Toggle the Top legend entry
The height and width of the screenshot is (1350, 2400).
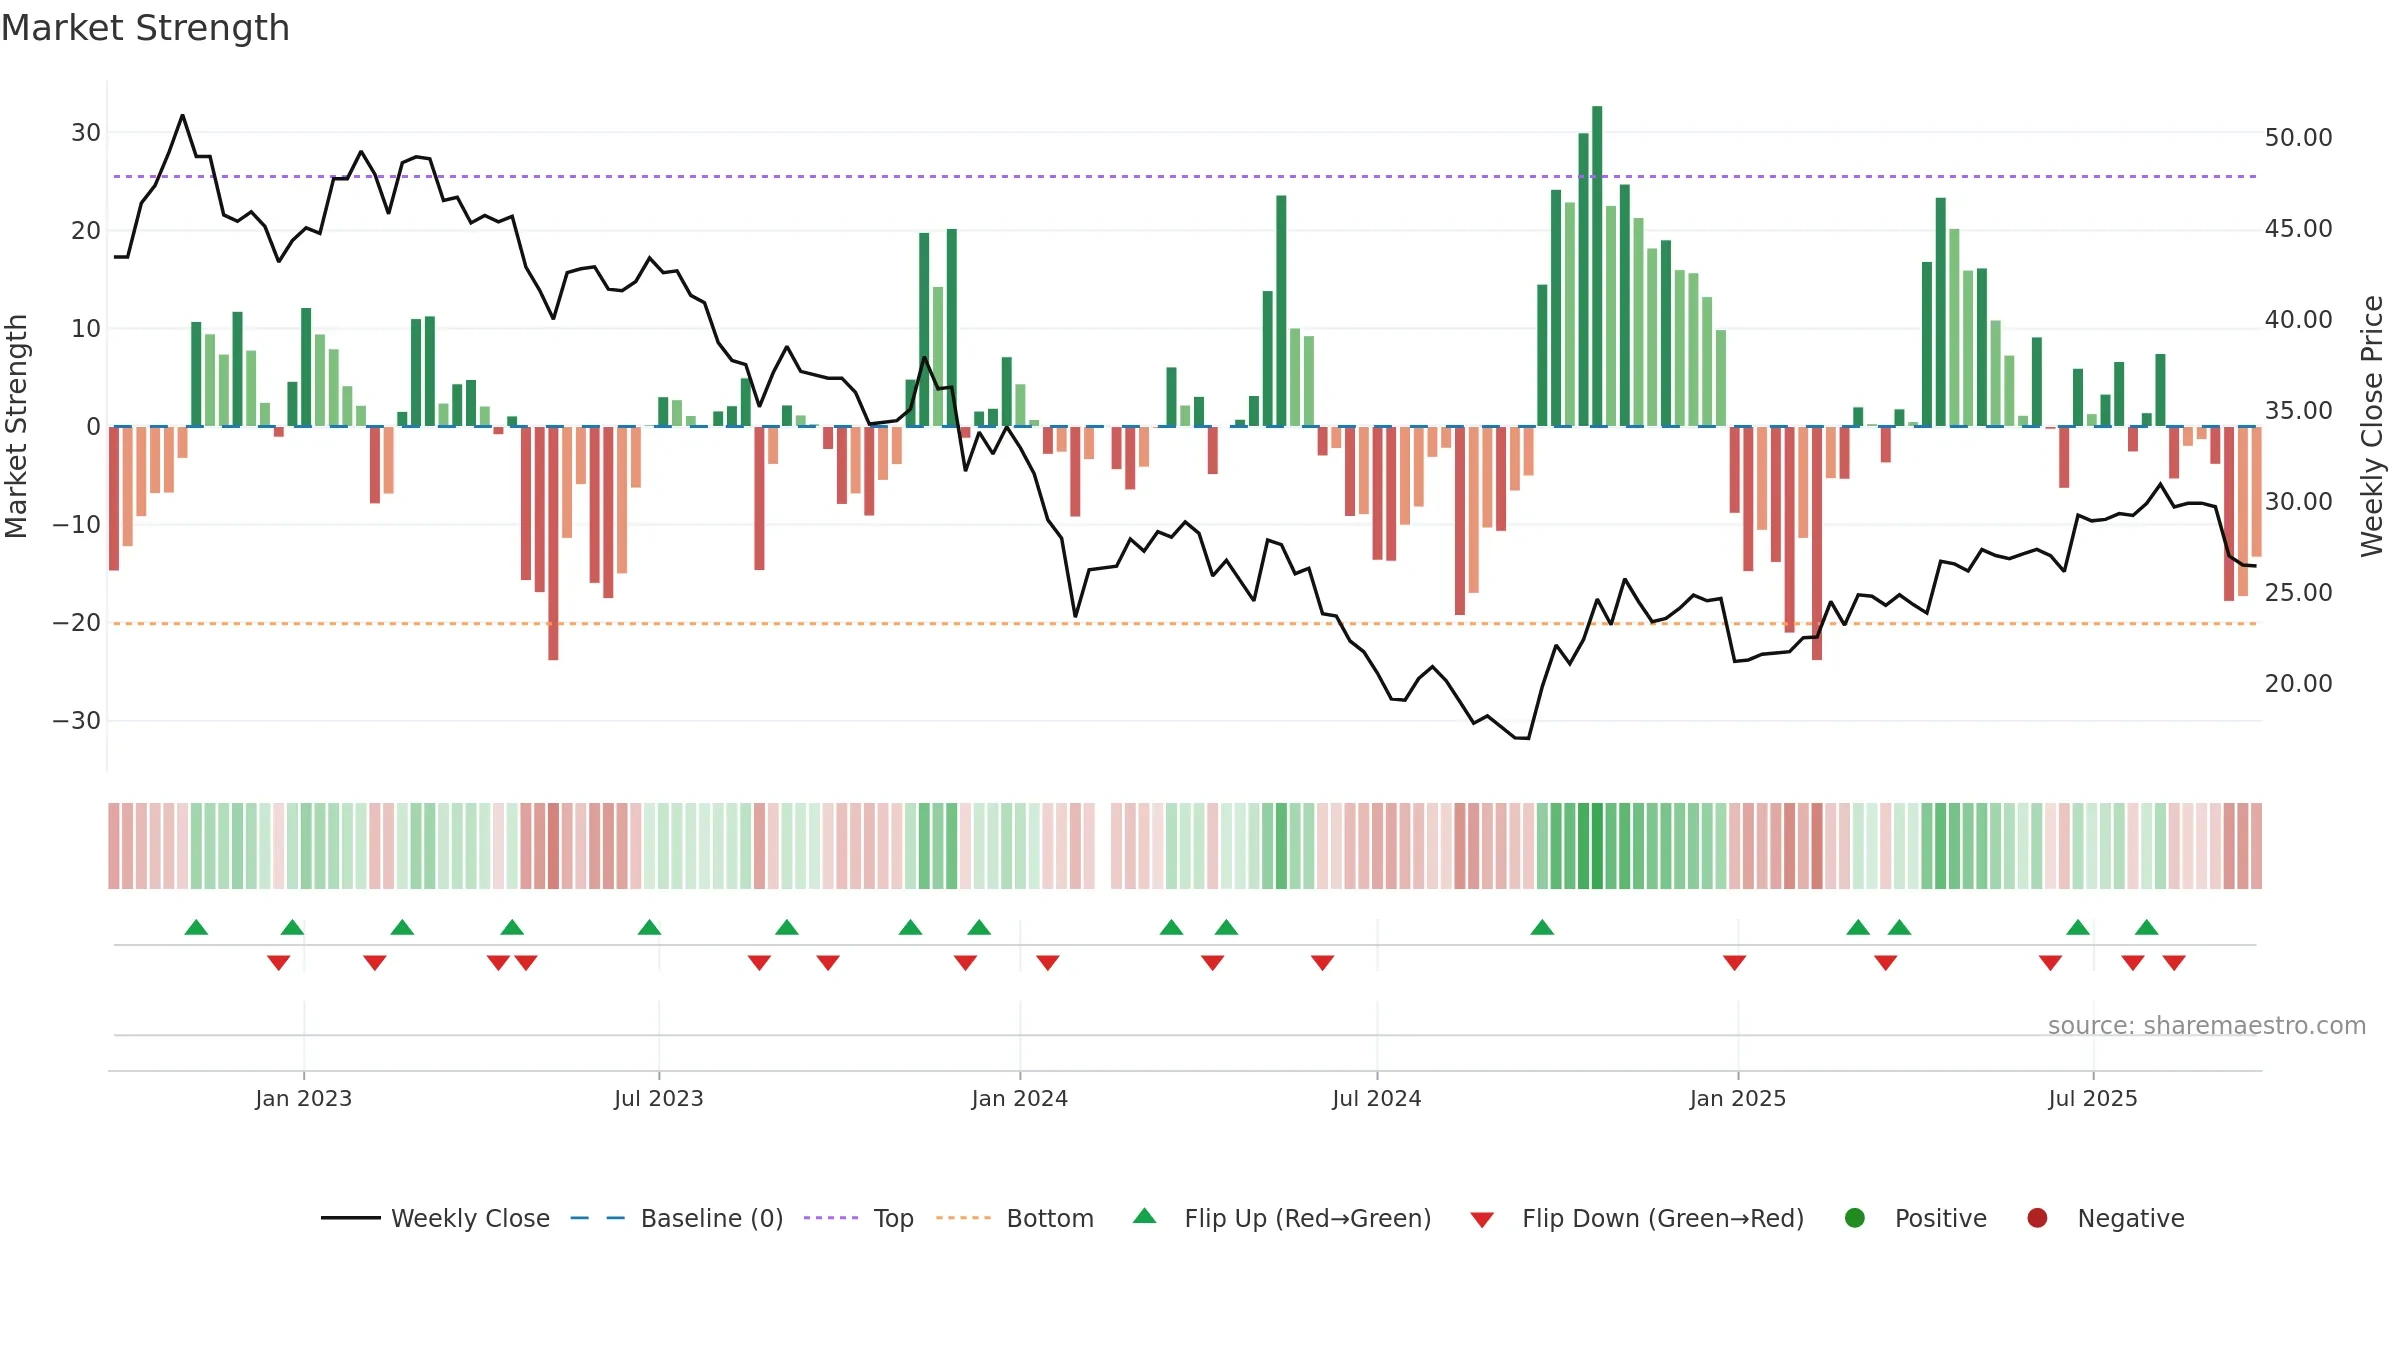coord(859,1218)
